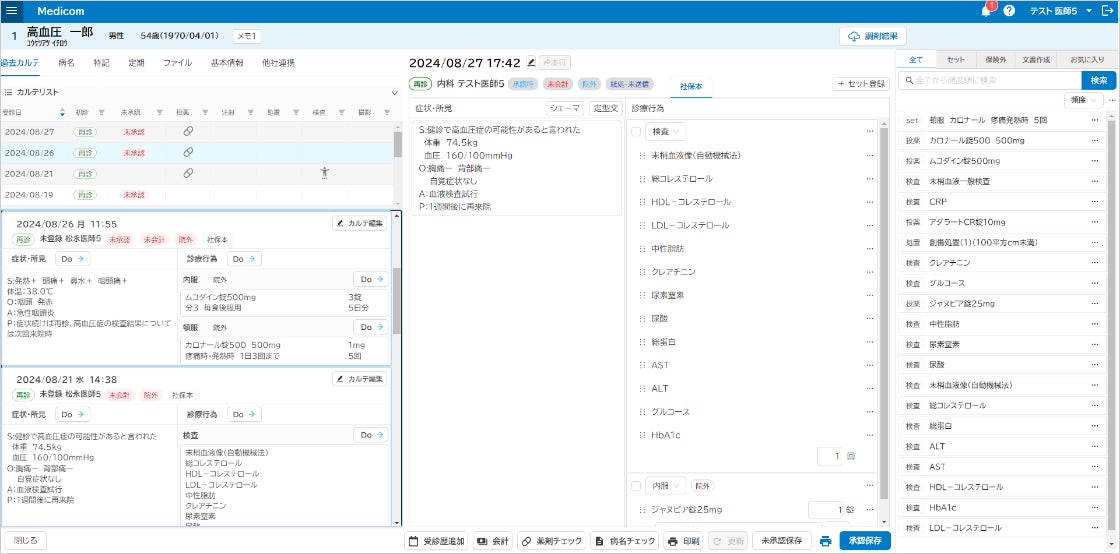Click the 会計 button
This screenshot has width=1120, height=554.
pyautogui.click(x=493, y=541)
